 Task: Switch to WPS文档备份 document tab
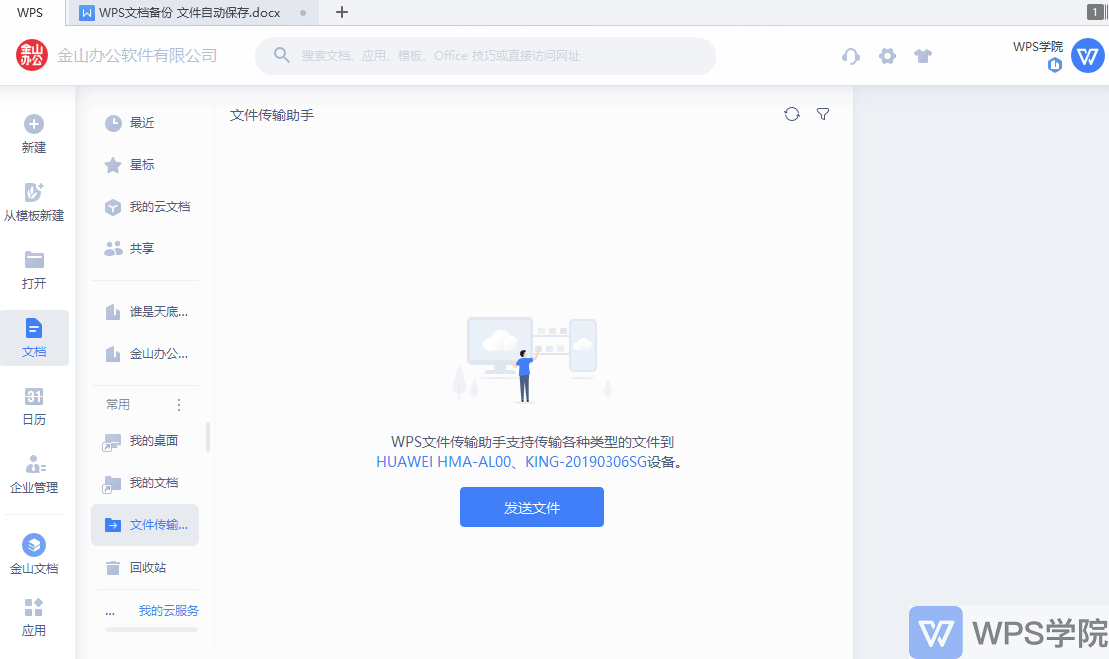pos(190,13)
